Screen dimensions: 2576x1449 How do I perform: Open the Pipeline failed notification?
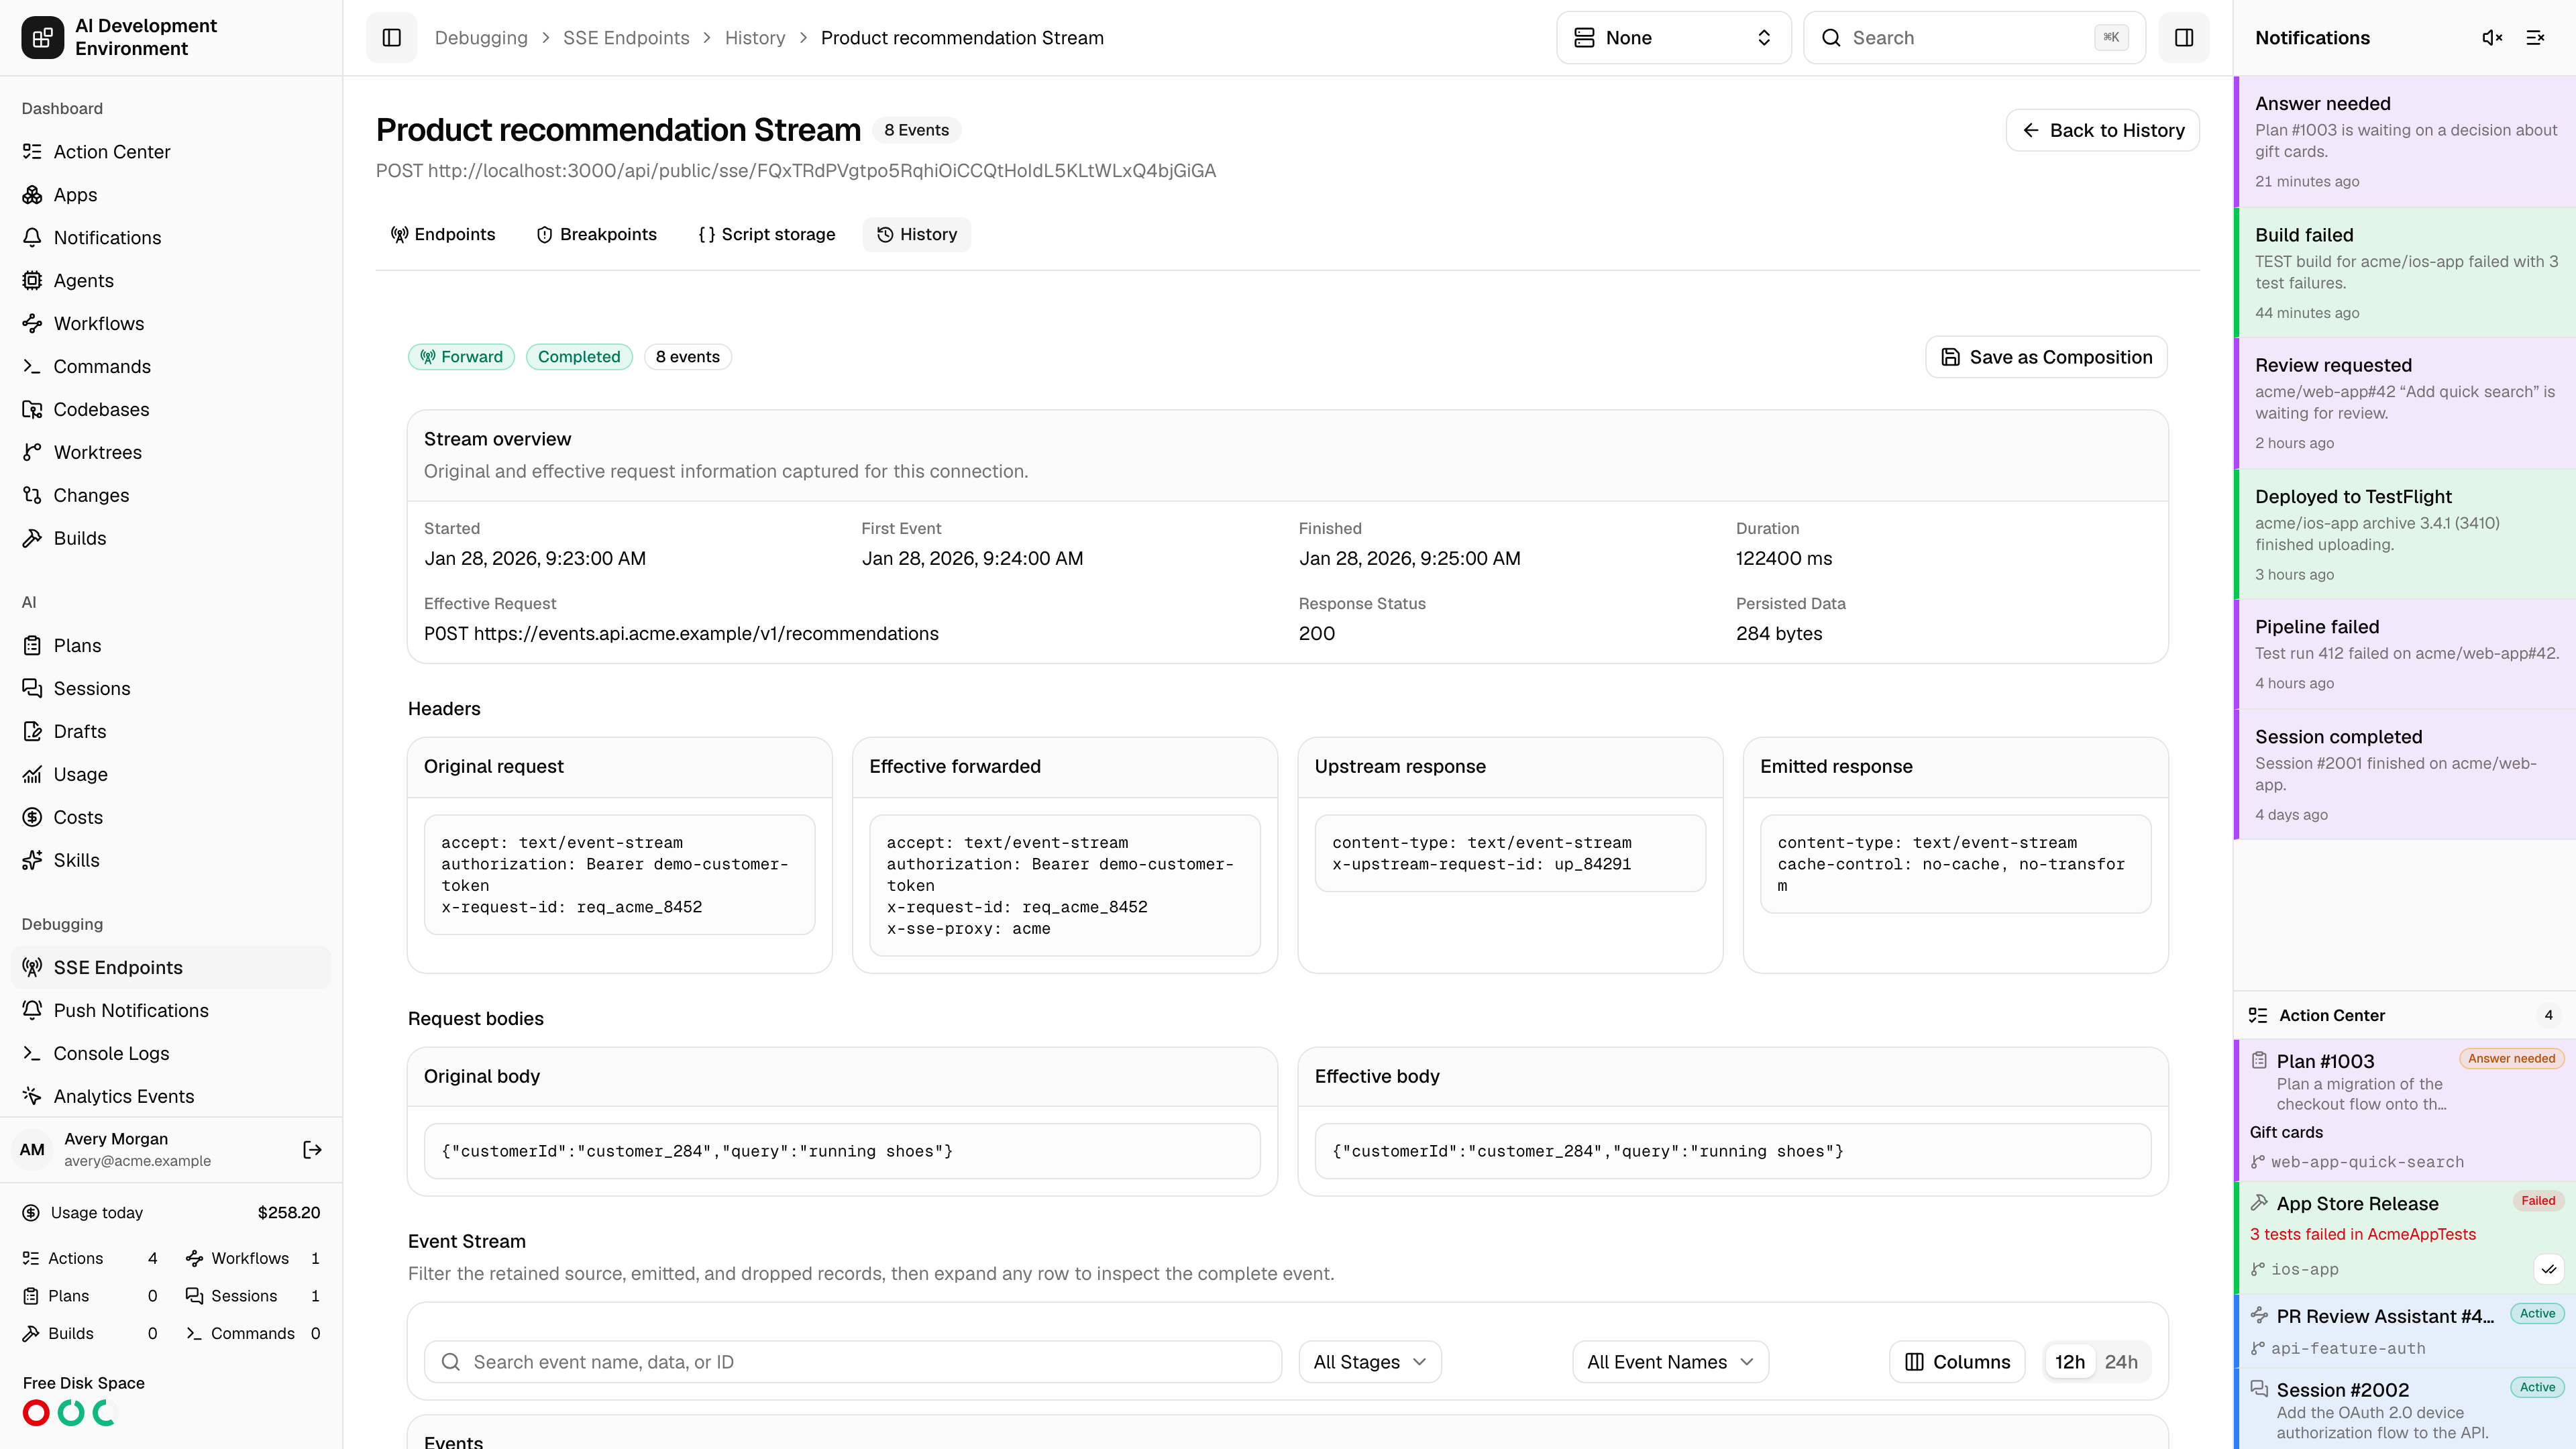(2405, 654)
